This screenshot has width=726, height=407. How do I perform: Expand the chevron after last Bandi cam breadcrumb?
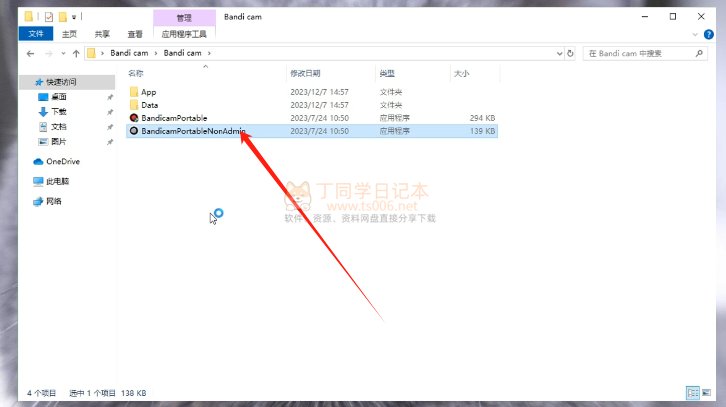pos(209,53)
